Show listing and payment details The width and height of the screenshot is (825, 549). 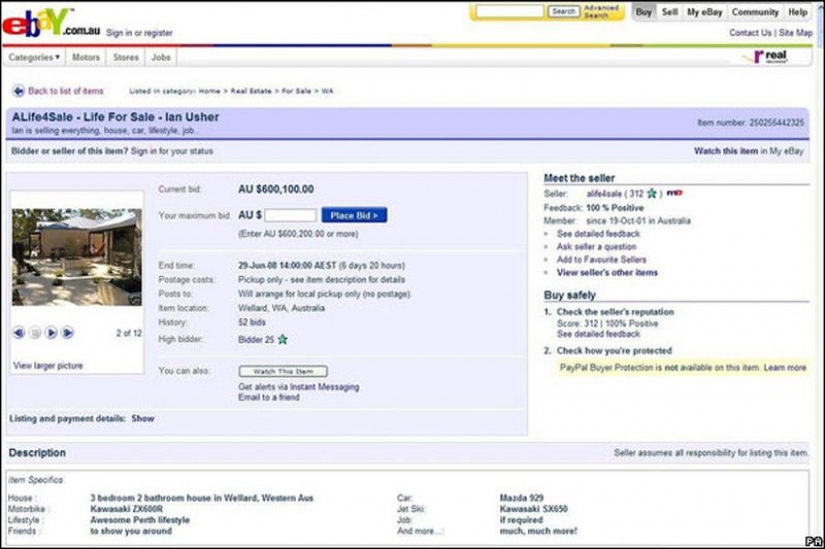[x=143, y=419]
